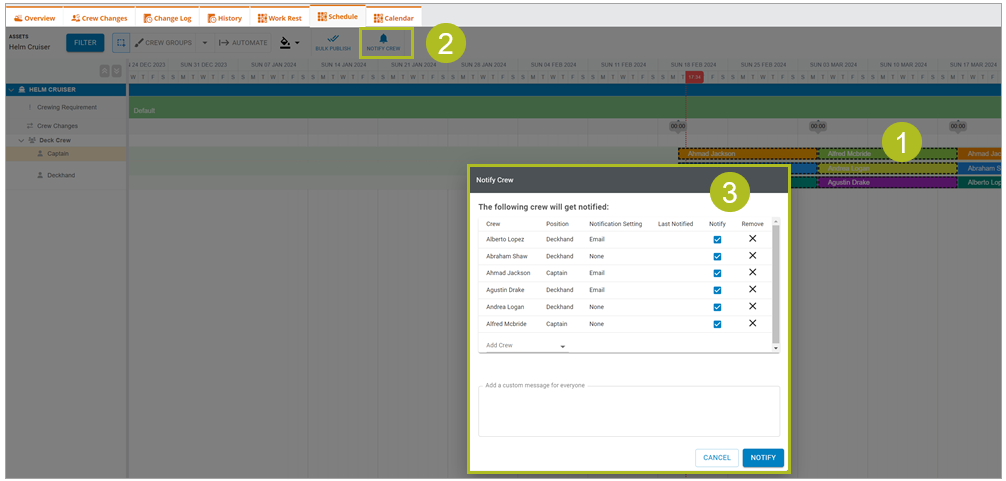
Task: Open the Work Rest tab
Action: coord(279,18)
